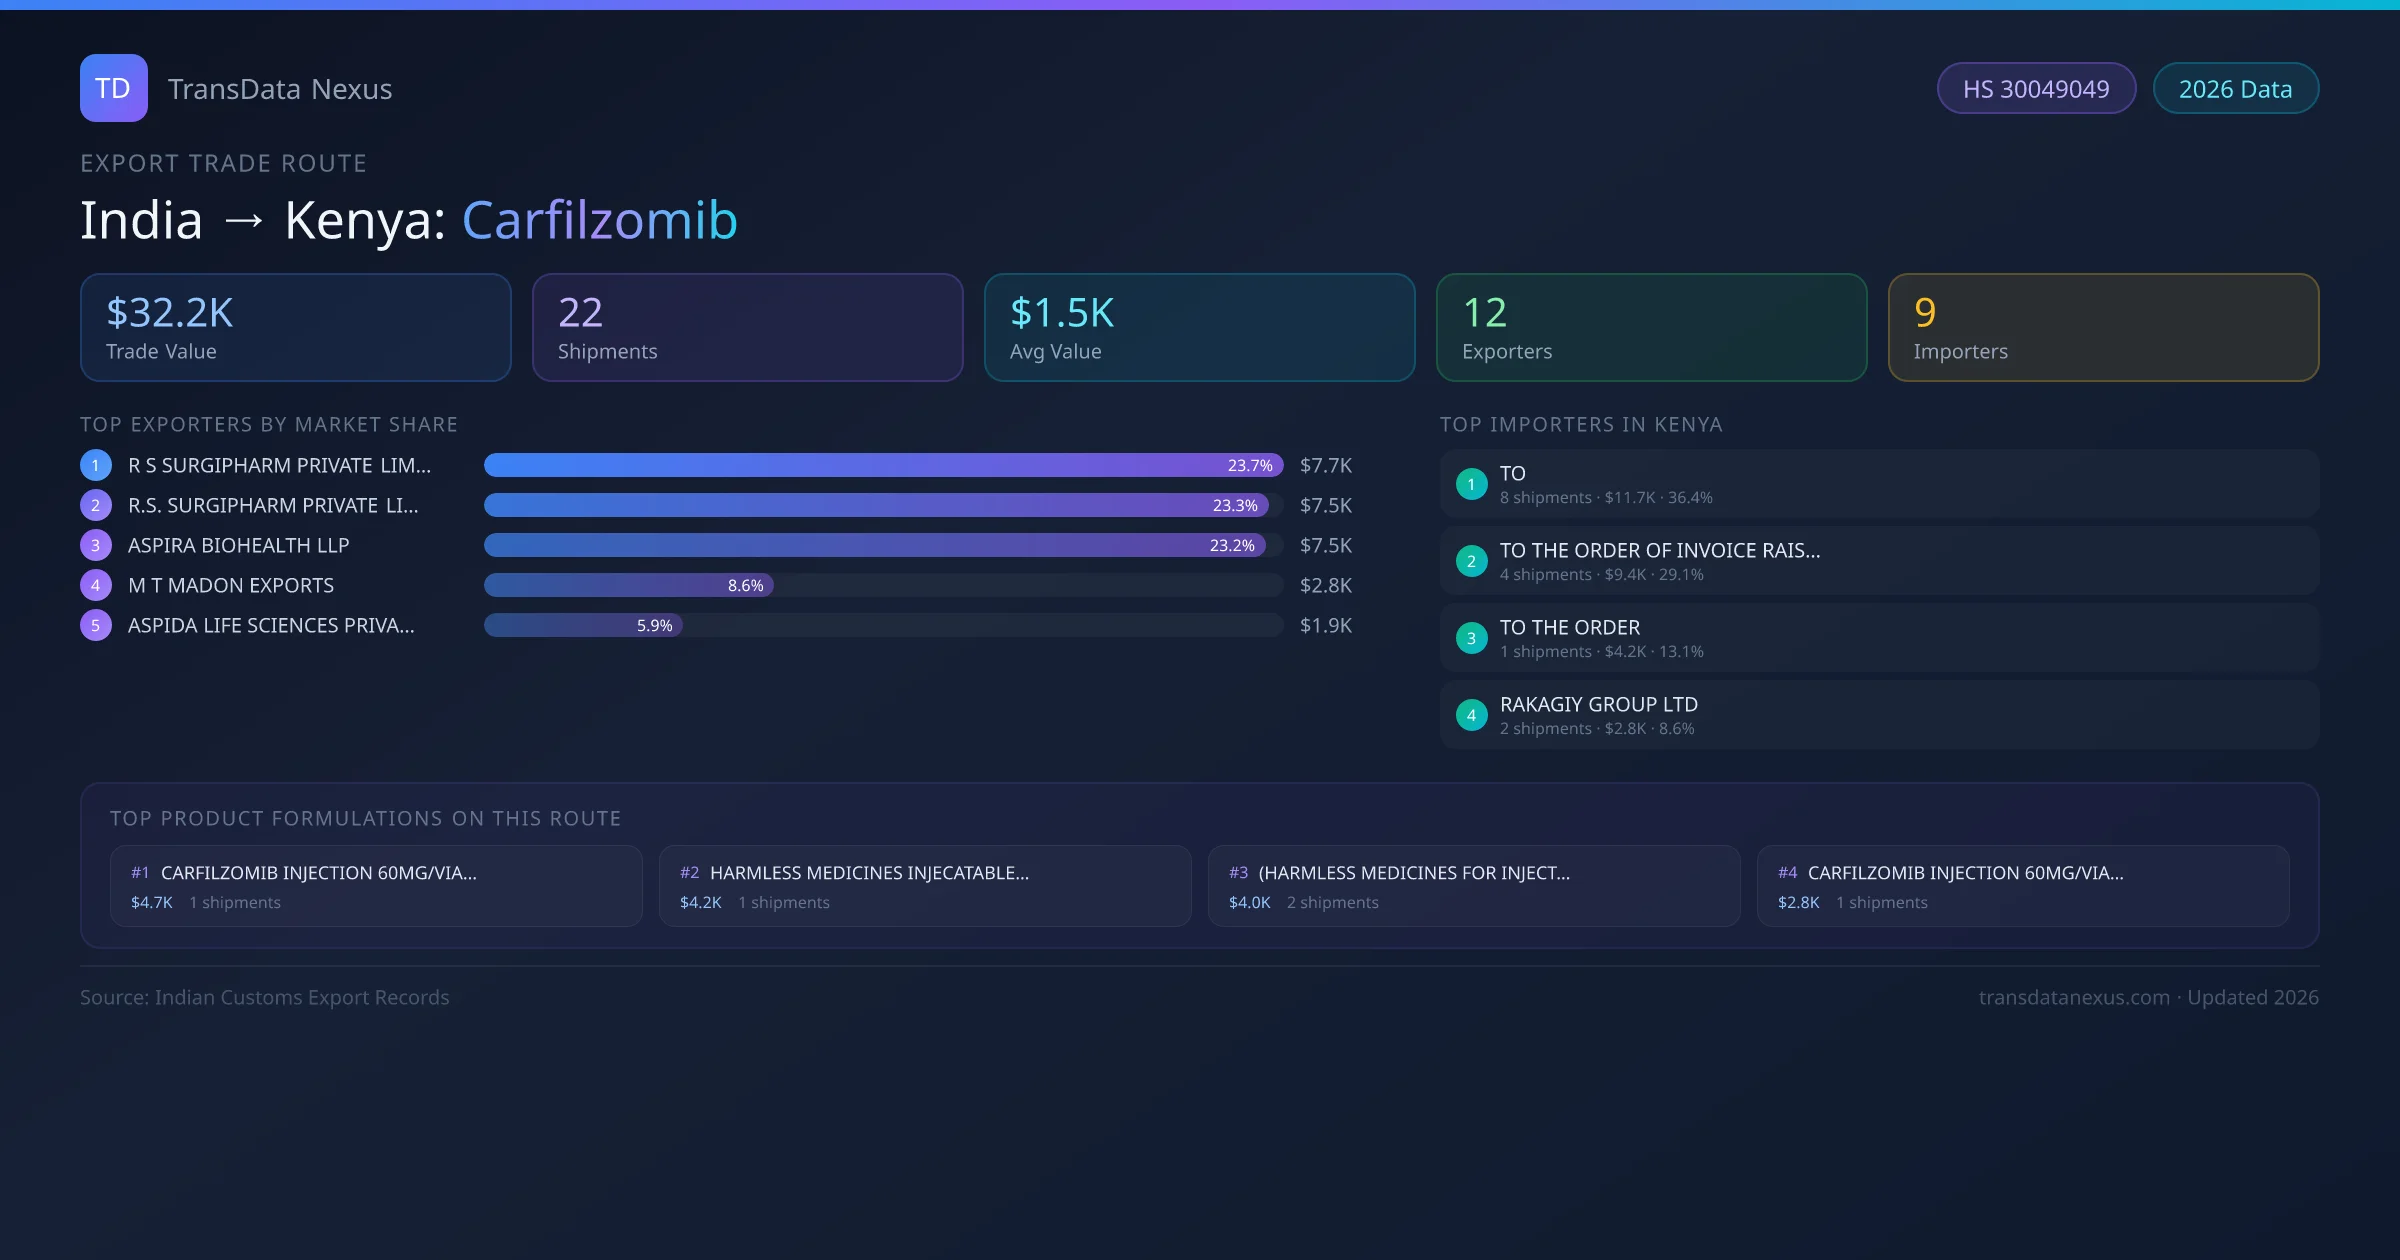
Task: Open #1 CARFILZOMIB INJECTION formulation card
Action: pyautogui.click(x=376, y=886)
